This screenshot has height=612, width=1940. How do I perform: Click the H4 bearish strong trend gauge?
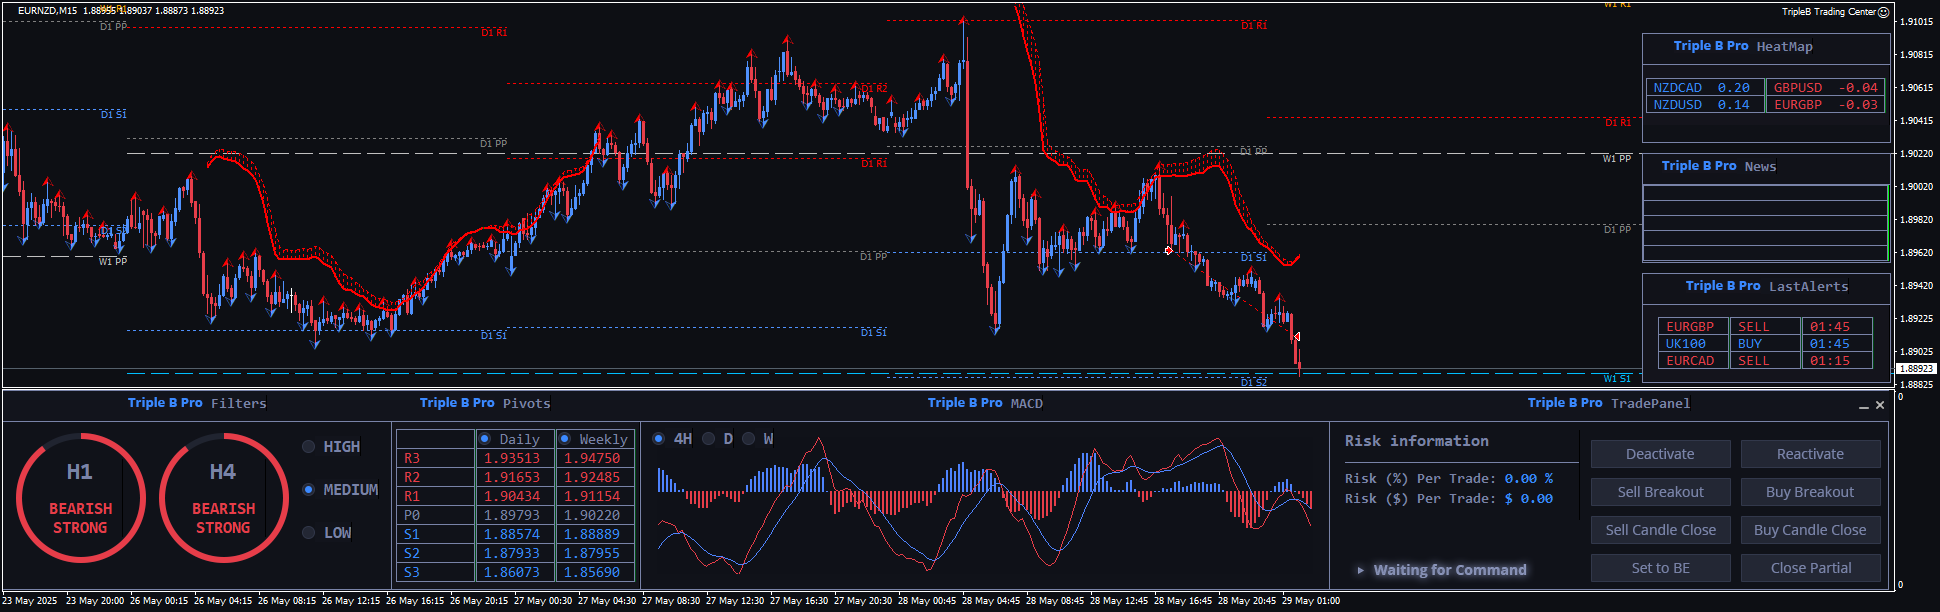[223, 497]
